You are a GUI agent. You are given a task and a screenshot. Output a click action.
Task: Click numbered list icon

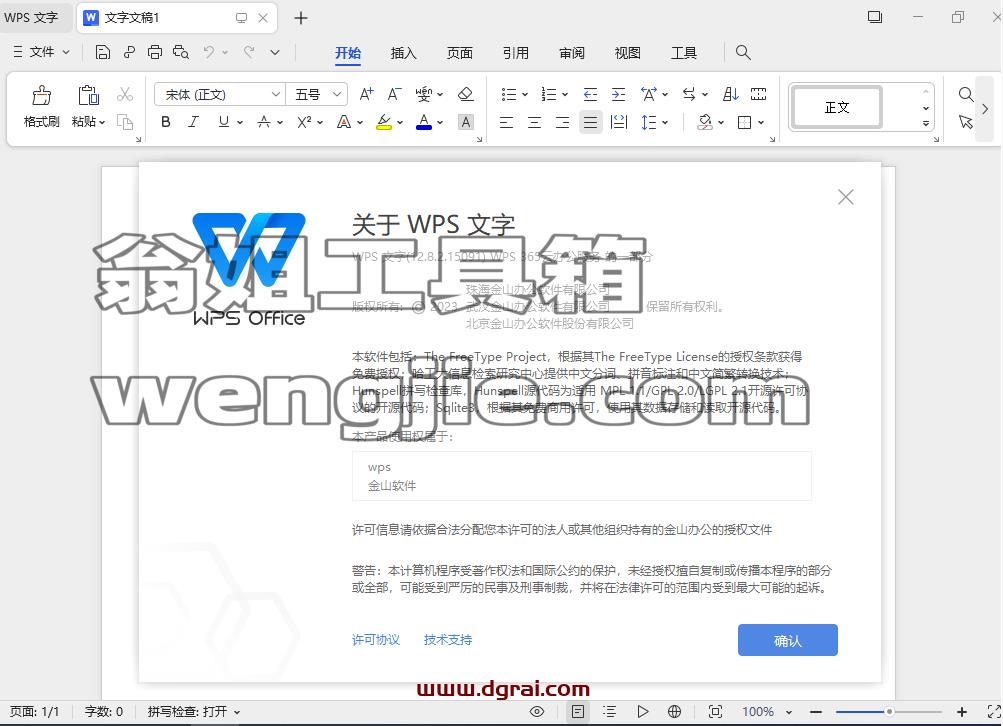tap(548, 95)
